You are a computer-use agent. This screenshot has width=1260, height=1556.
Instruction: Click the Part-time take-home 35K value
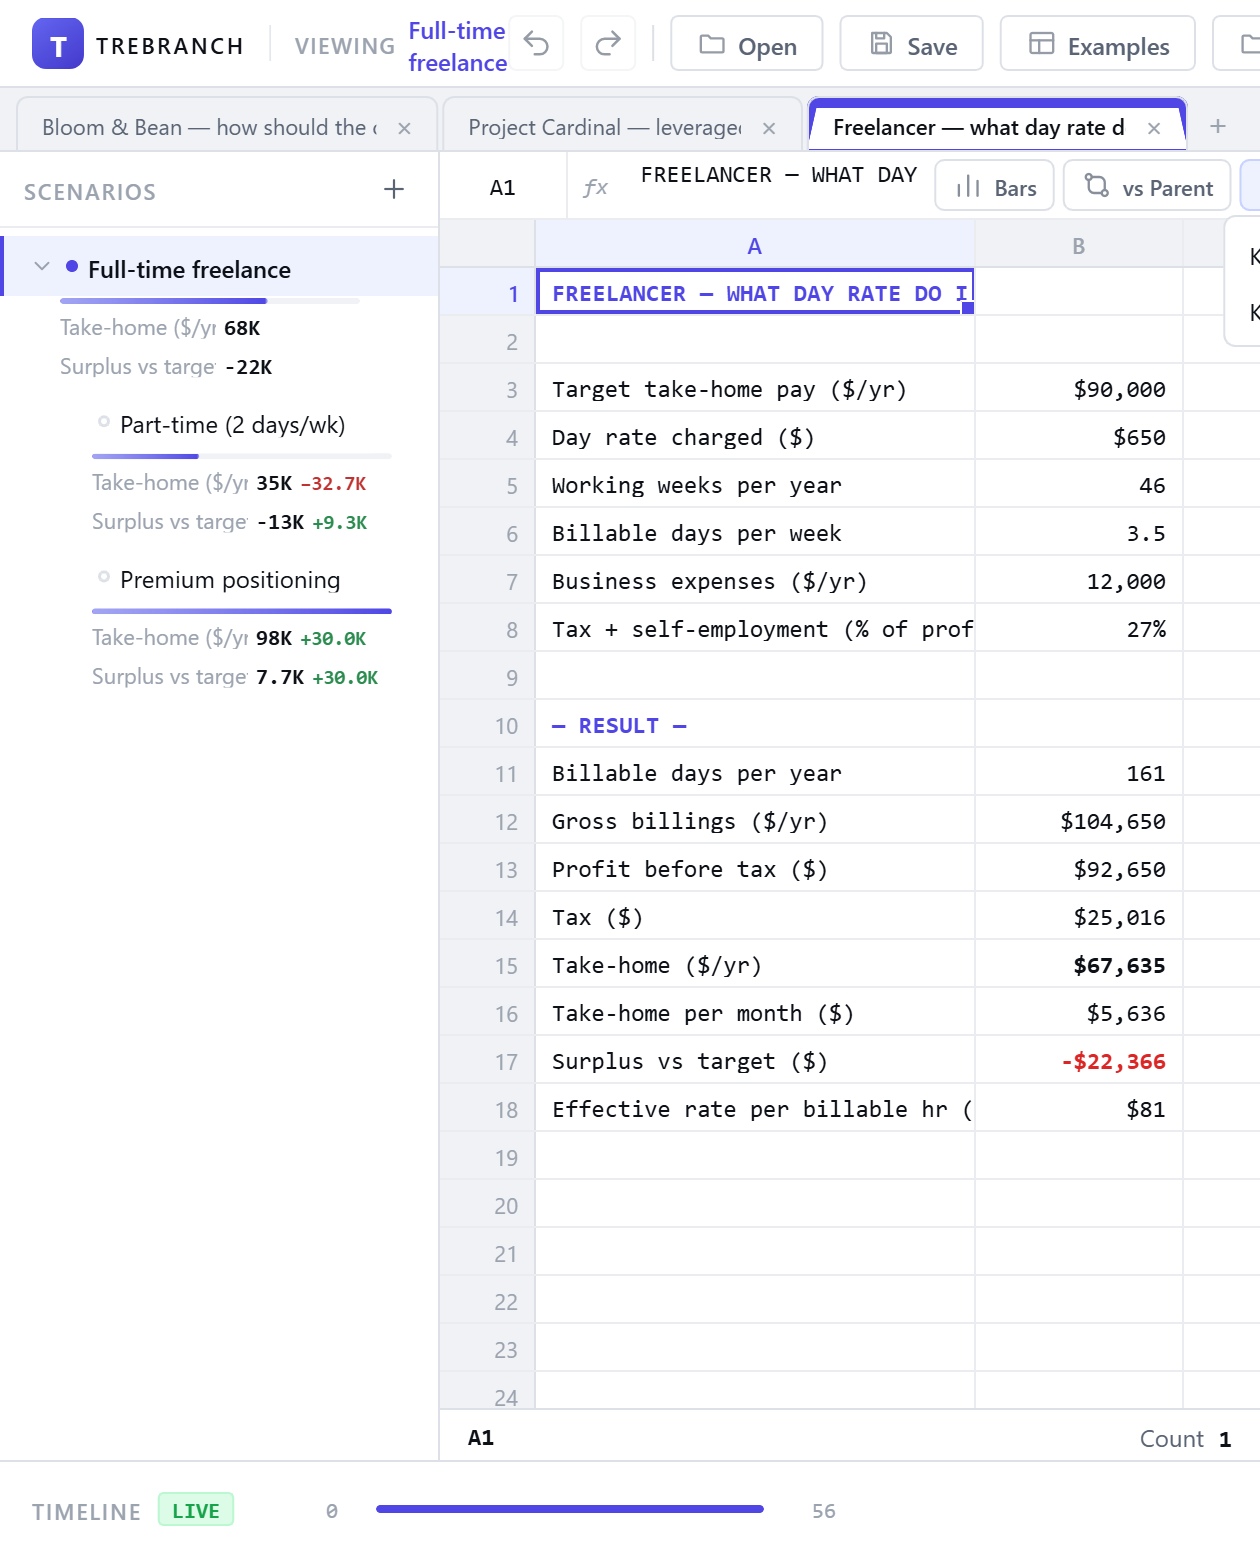click(274, 483)
